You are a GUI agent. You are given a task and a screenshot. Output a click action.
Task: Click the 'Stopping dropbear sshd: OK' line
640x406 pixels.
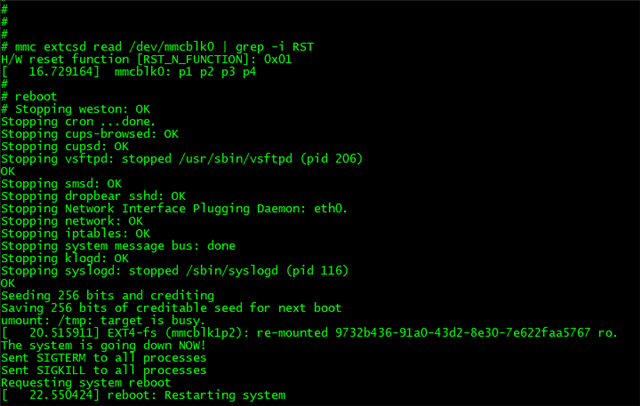click(93, 196)
